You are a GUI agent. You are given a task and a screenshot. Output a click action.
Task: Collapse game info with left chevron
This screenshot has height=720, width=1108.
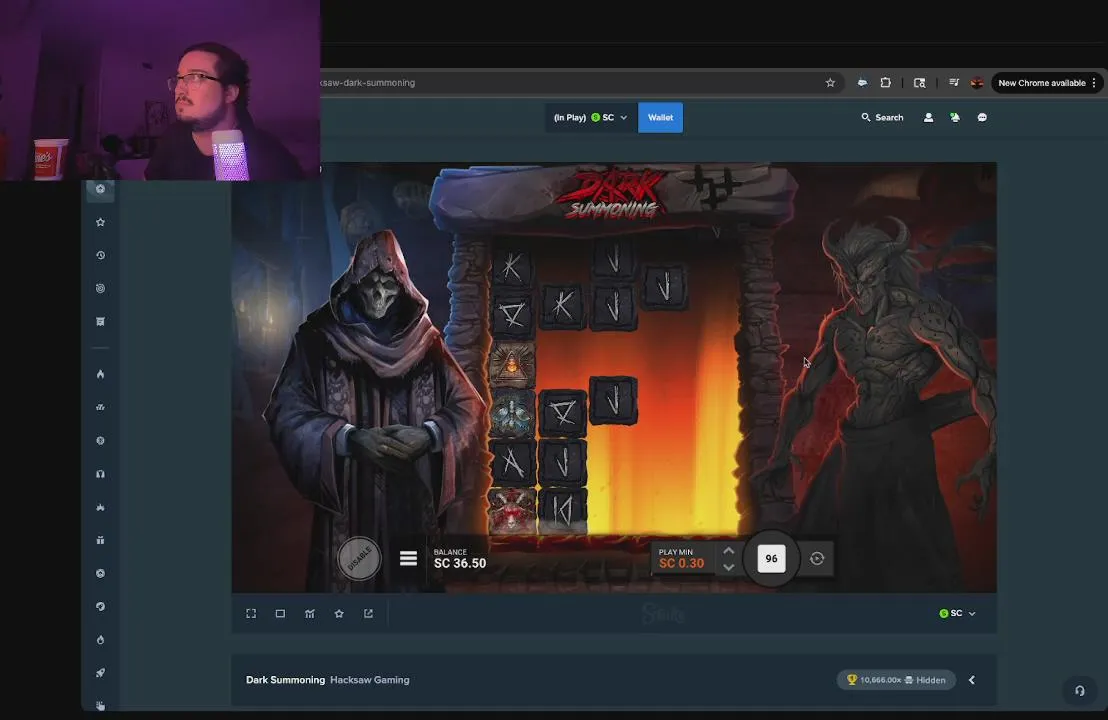[972, 680]
